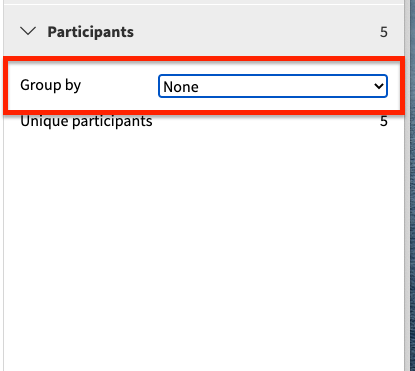
Task: Click the Participants count badge 5
Action: pos(384,32)
